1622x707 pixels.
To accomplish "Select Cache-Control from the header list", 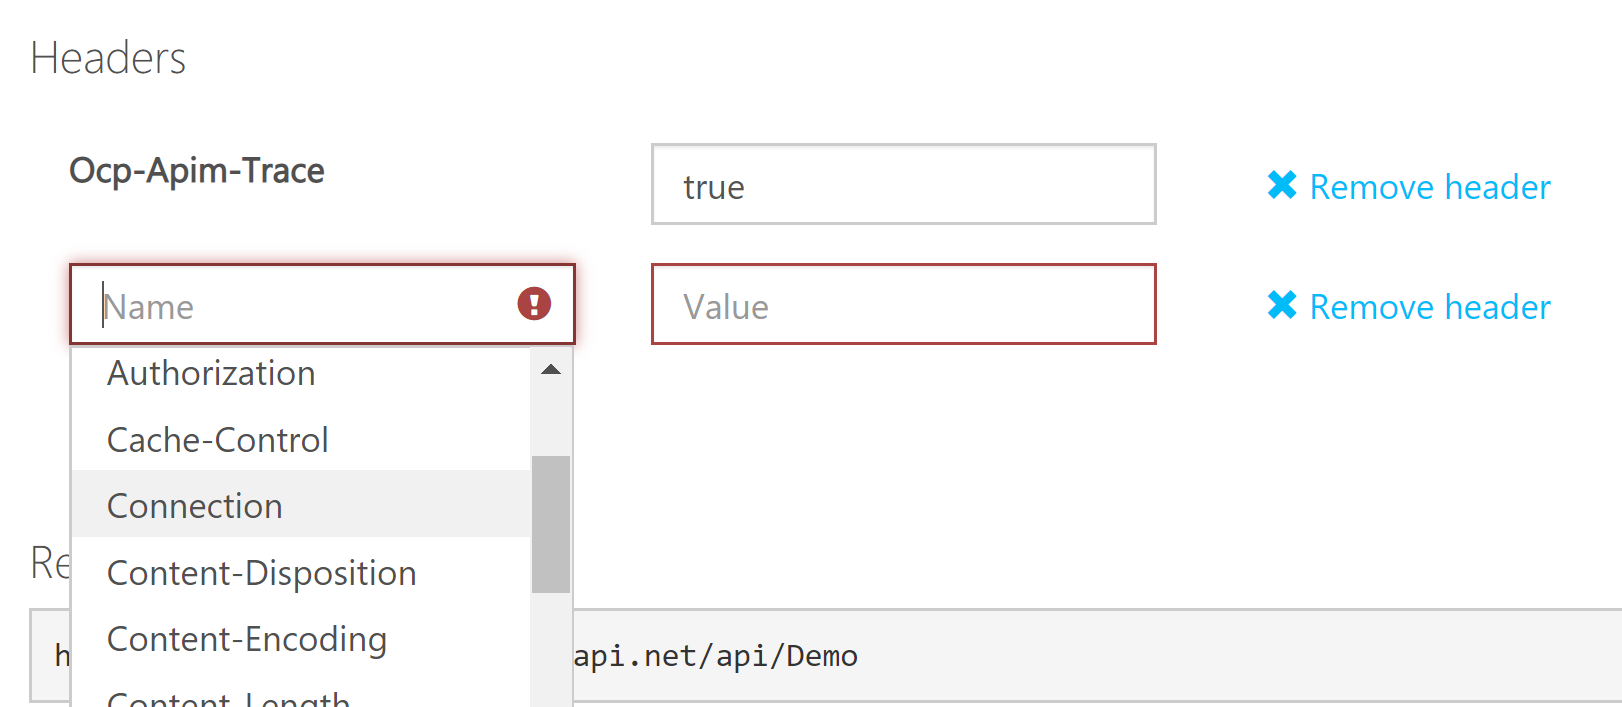I will [x=218, y=439].
